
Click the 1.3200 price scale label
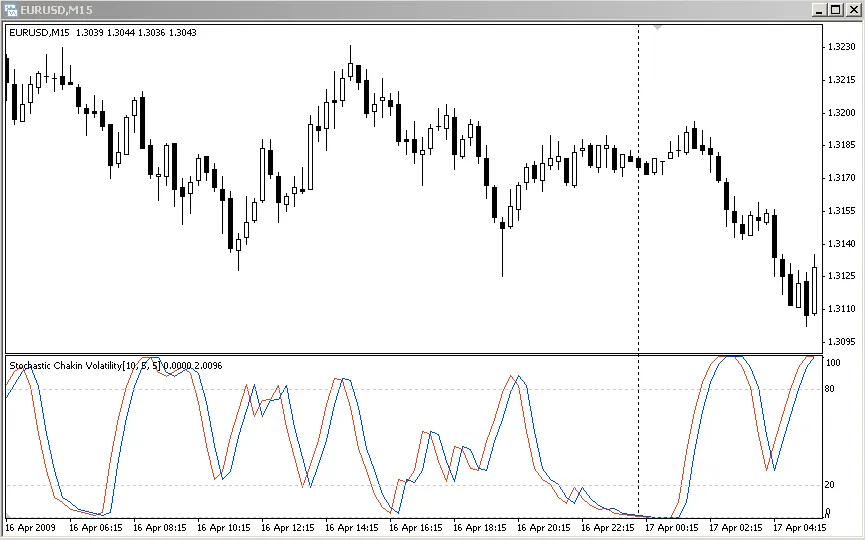pyautogui.click(x=840, y=113)
